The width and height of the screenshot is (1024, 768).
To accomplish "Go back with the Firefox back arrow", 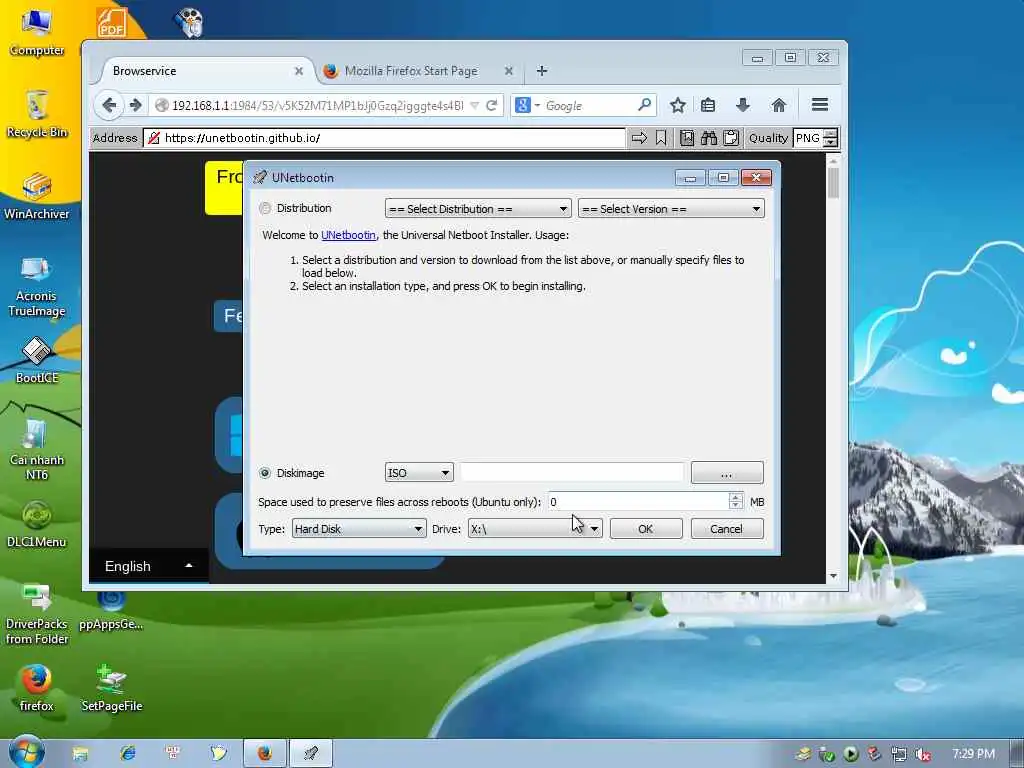I will tap(109, 105).
